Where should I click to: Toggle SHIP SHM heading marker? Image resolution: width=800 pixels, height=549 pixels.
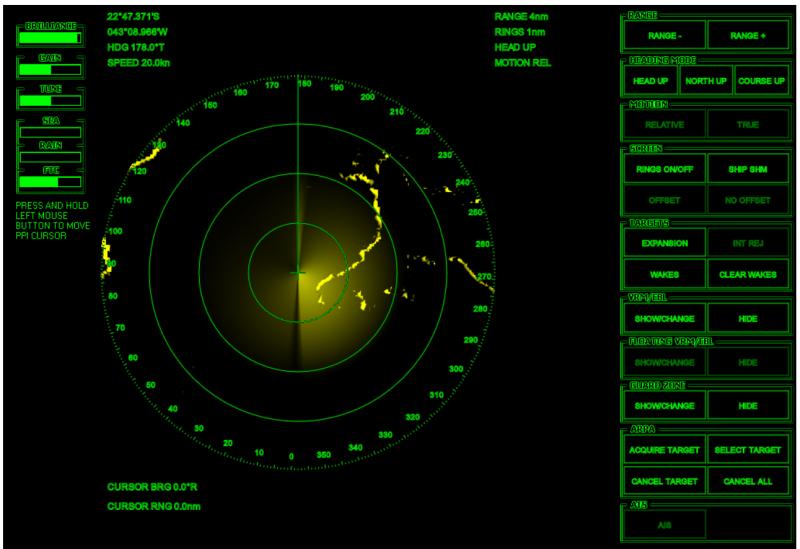pyautogui.click(x=748, y=169)
